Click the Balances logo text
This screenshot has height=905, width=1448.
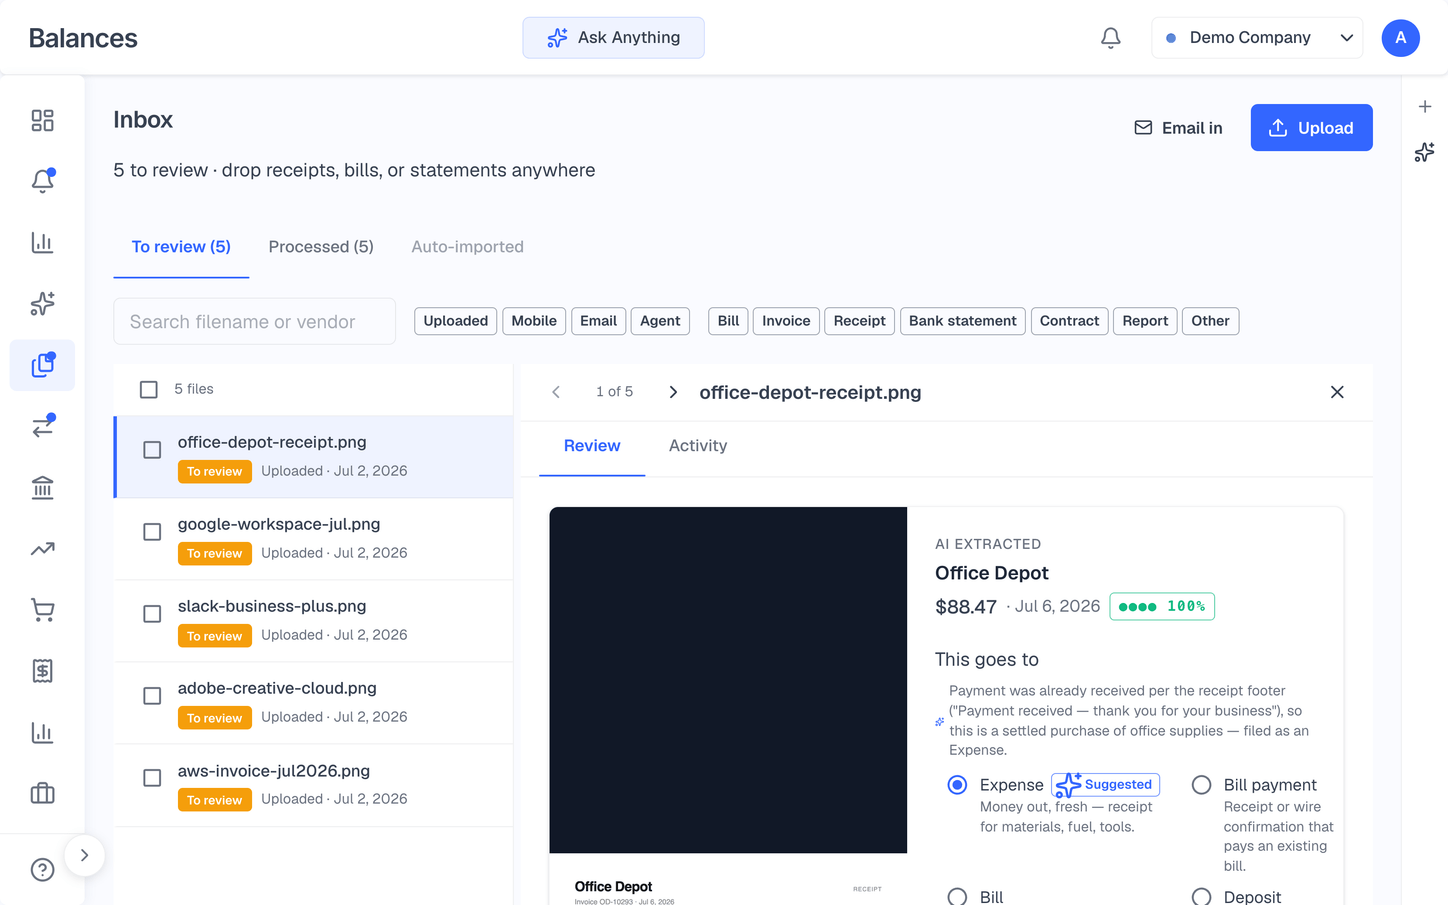83,38
